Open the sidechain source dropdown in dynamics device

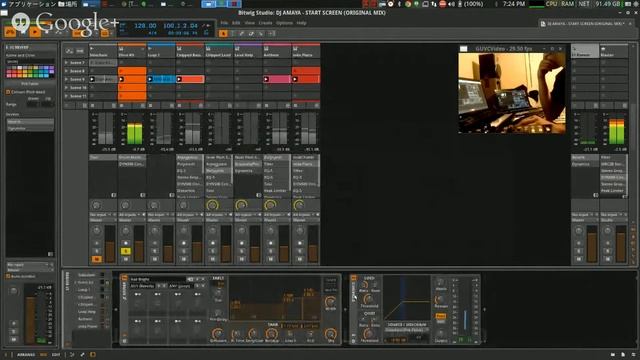(x=407, y=330)
